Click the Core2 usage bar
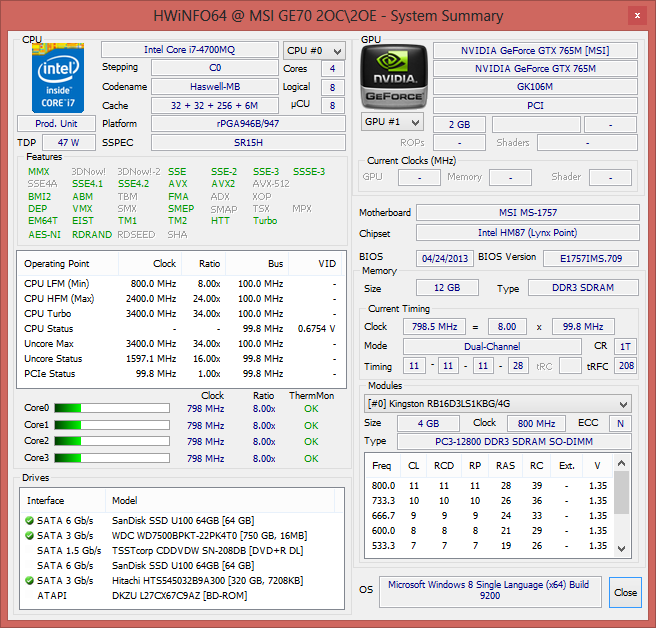656x628 pixels. coord(112,441)
